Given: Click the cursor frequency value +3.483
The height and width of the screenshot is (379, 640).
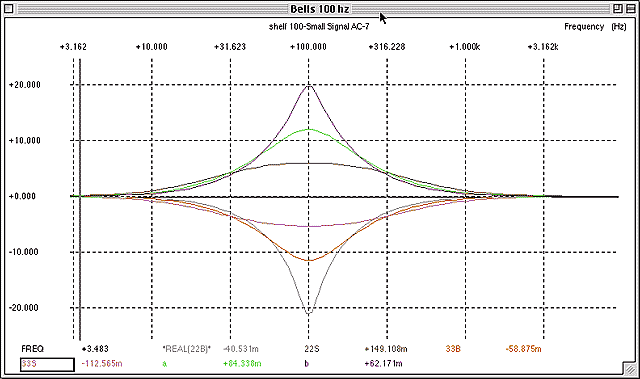Looking at the screenshot, I should pyautogui.click(x=95, y=349).
